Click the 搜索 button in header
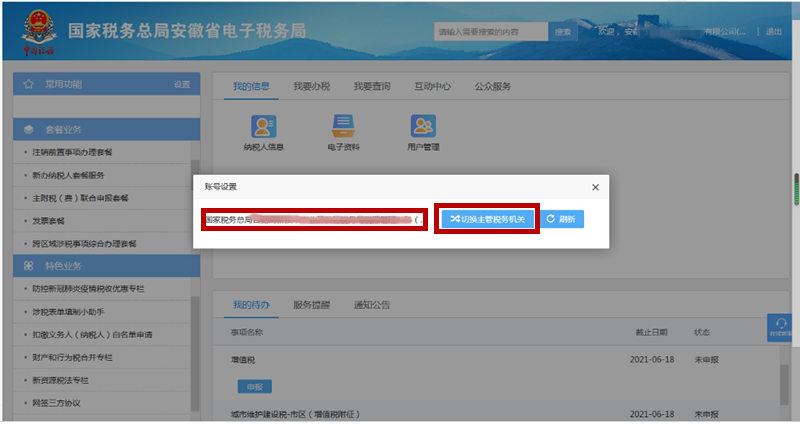The image size is (800, 424). (x=562, y=32)
